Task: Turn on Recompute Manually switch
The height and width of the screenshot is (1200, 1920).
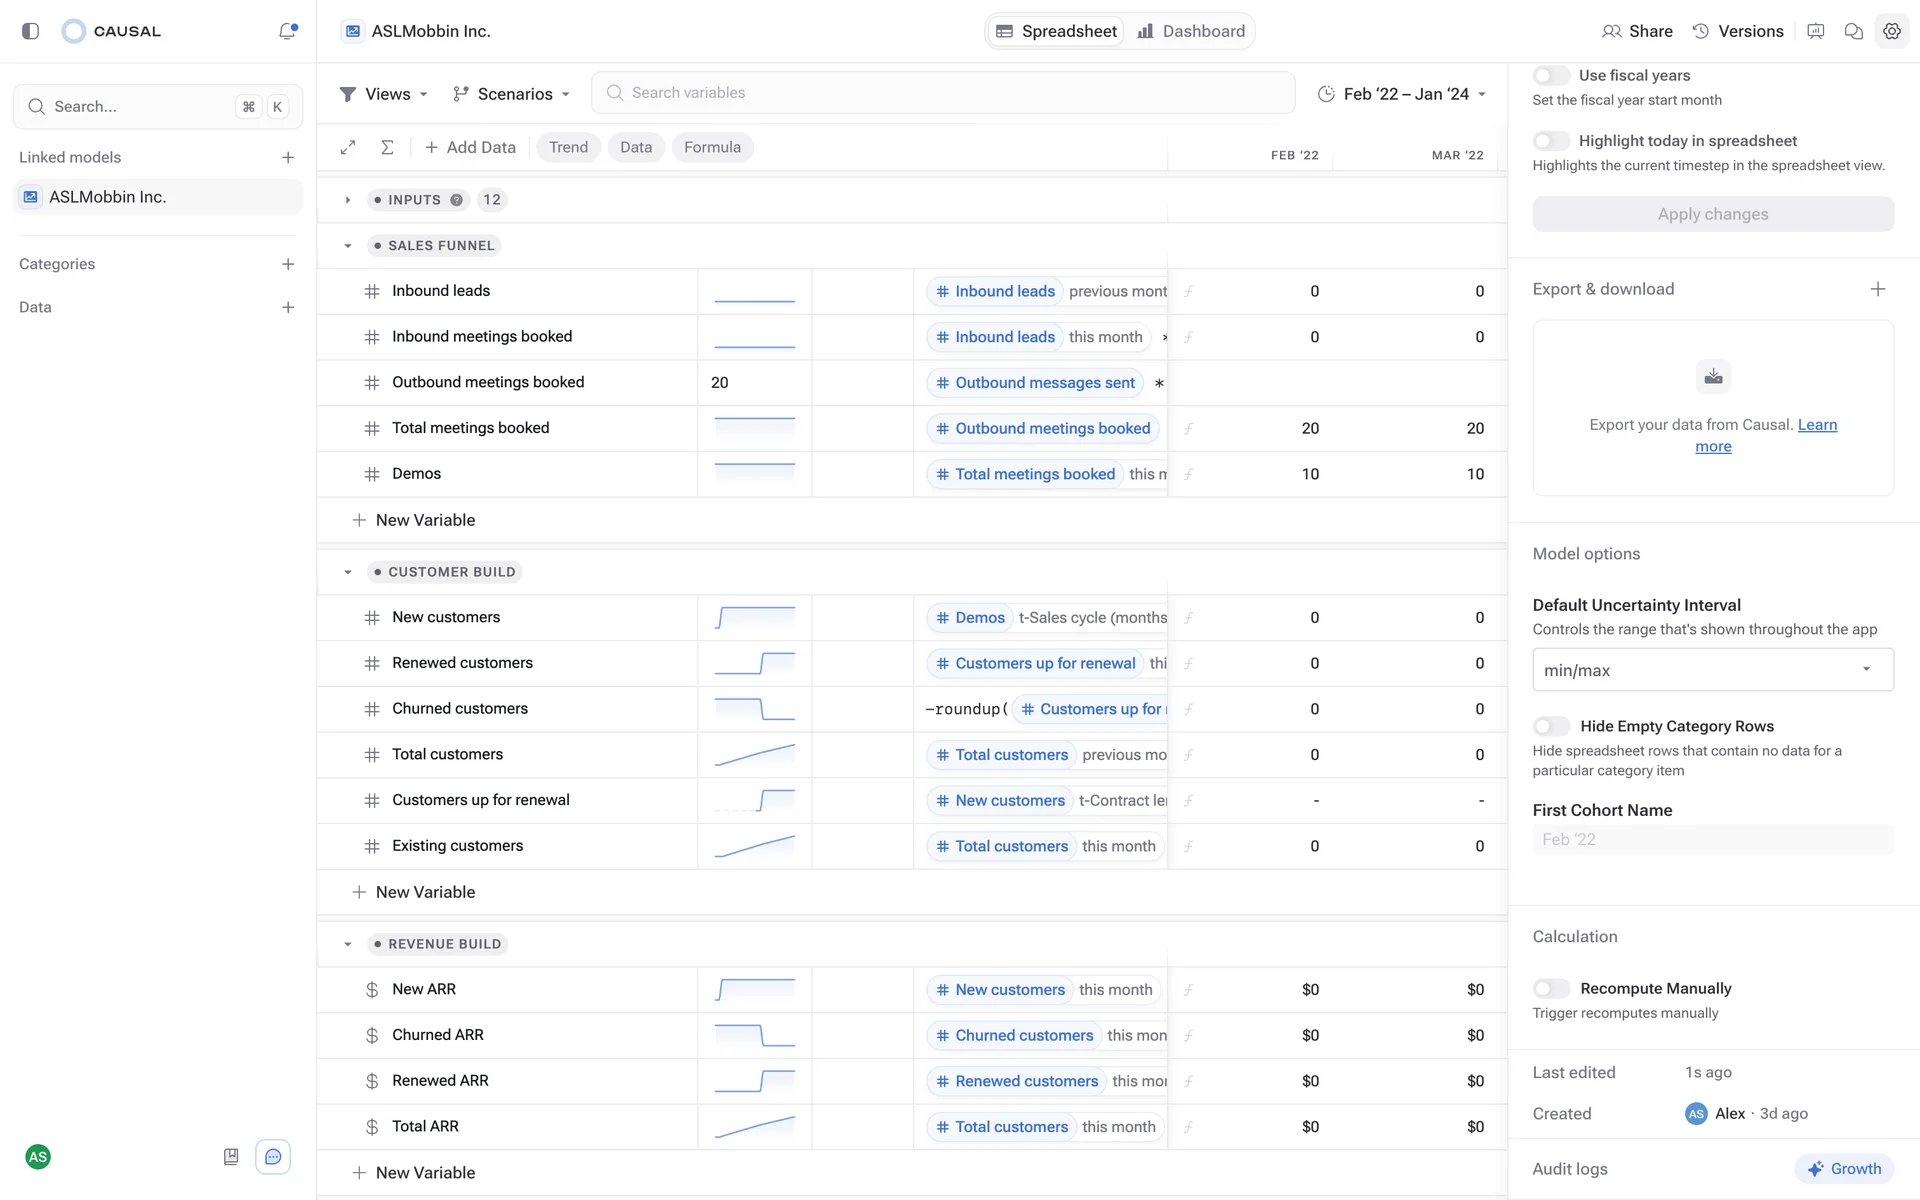Action: click(1551, 988)
